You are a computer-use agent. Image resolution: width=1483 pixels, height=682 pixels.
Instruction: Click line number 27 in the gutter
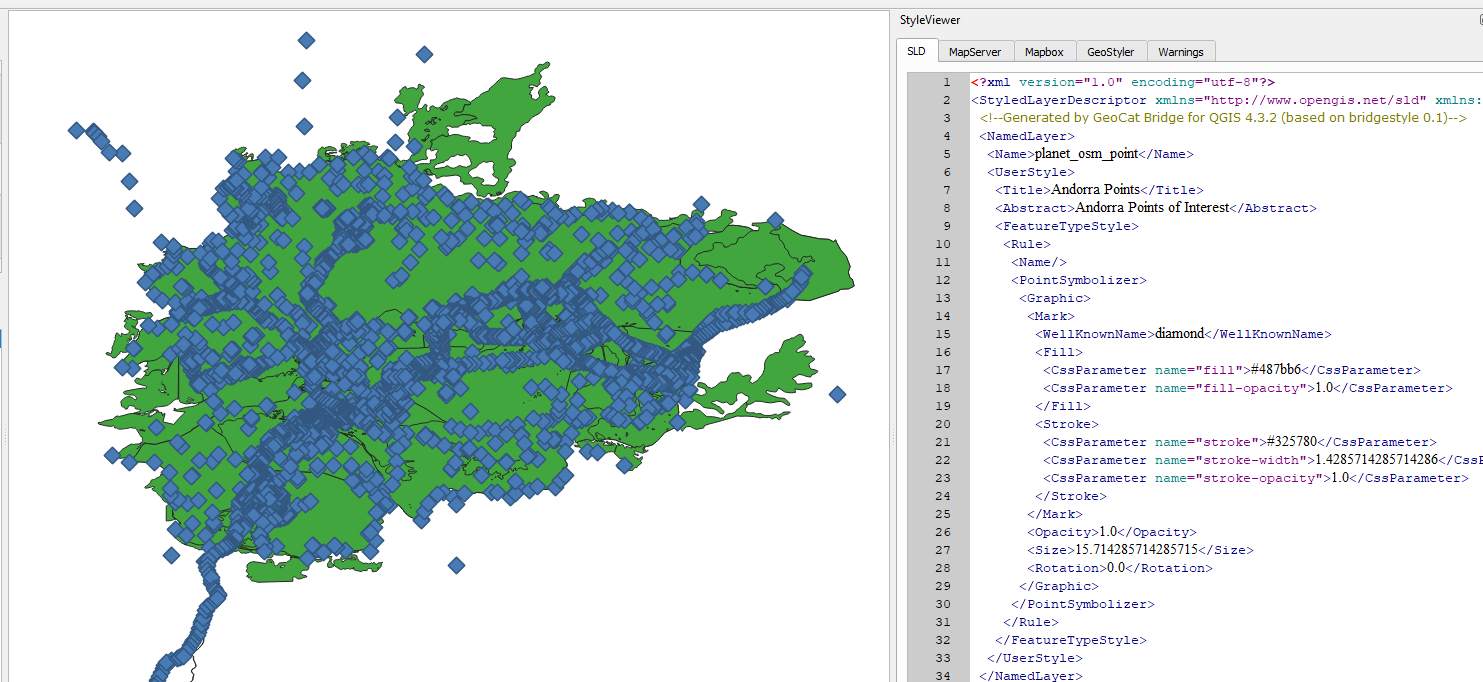944,550
